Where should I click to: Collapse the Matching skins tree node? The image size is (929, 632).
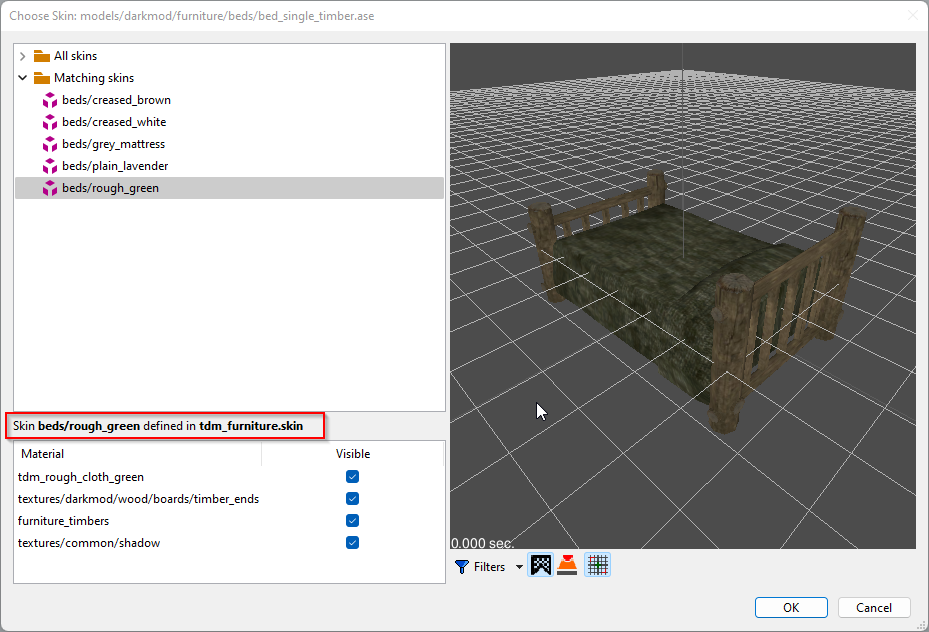(23, 78)
